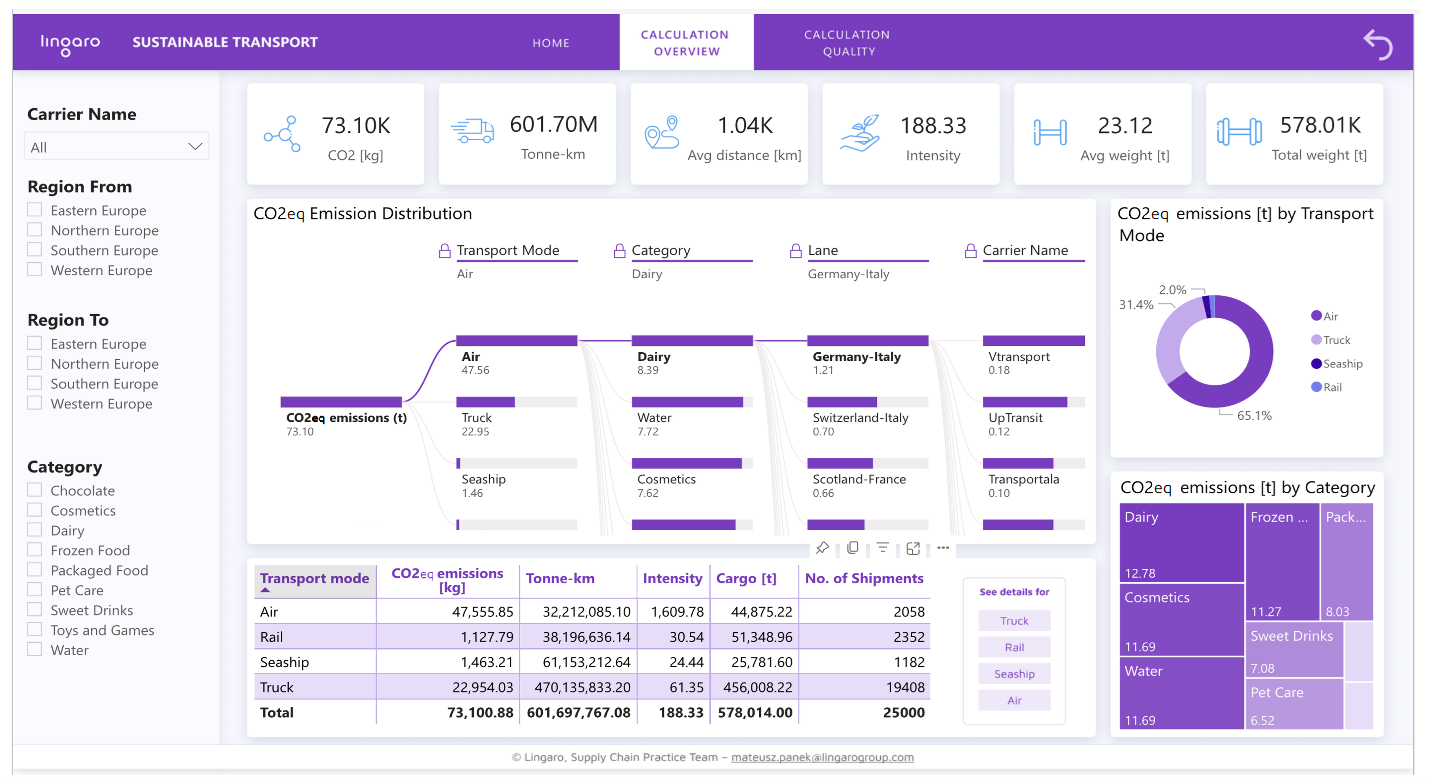Check the Chocolate category checkbox
The width and height of the screenshot is (1430, 783).
click(x=35, y=490)
